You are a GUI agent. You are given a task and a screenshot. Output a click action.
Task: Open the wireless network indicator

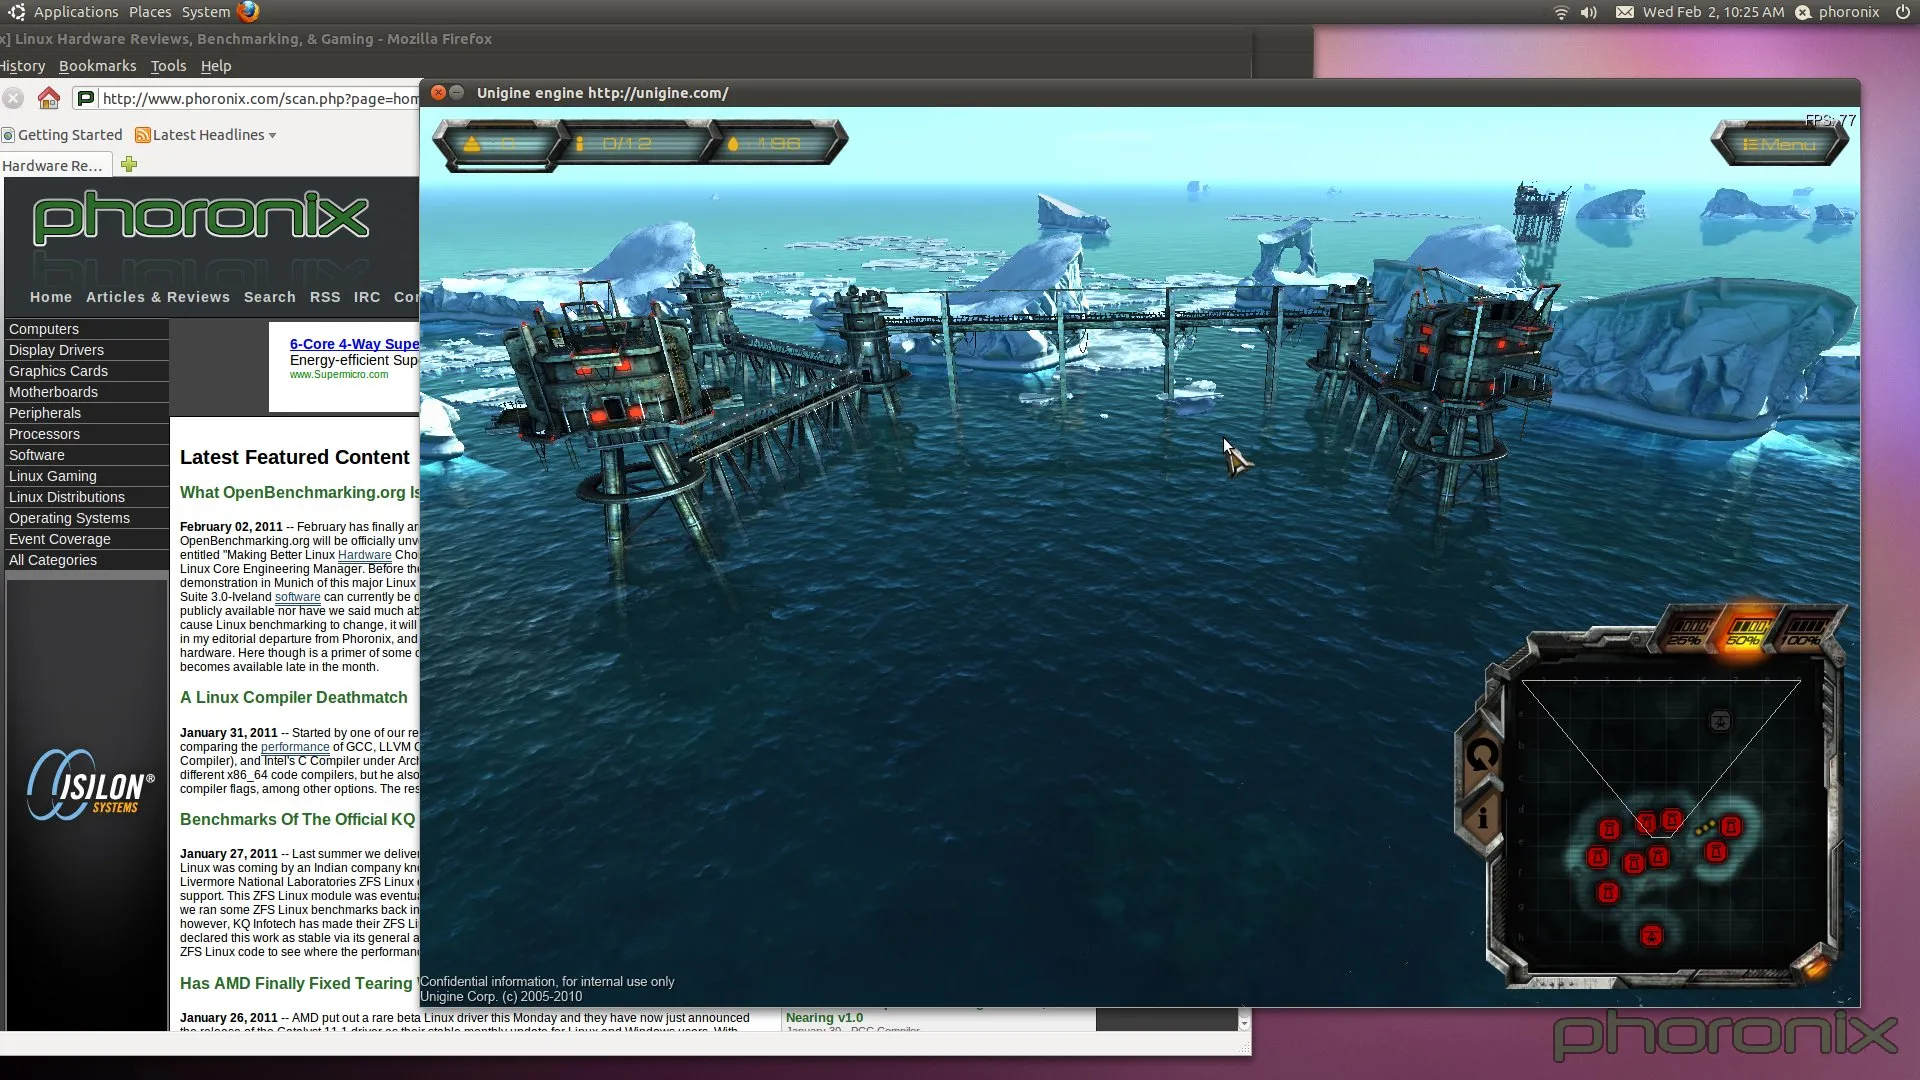(1560, 12)
